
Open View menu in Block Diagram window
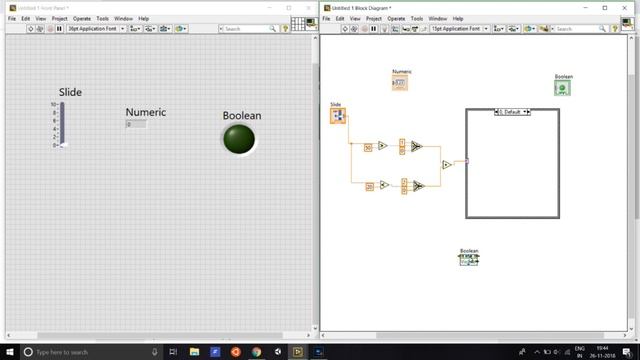[355, 19]
